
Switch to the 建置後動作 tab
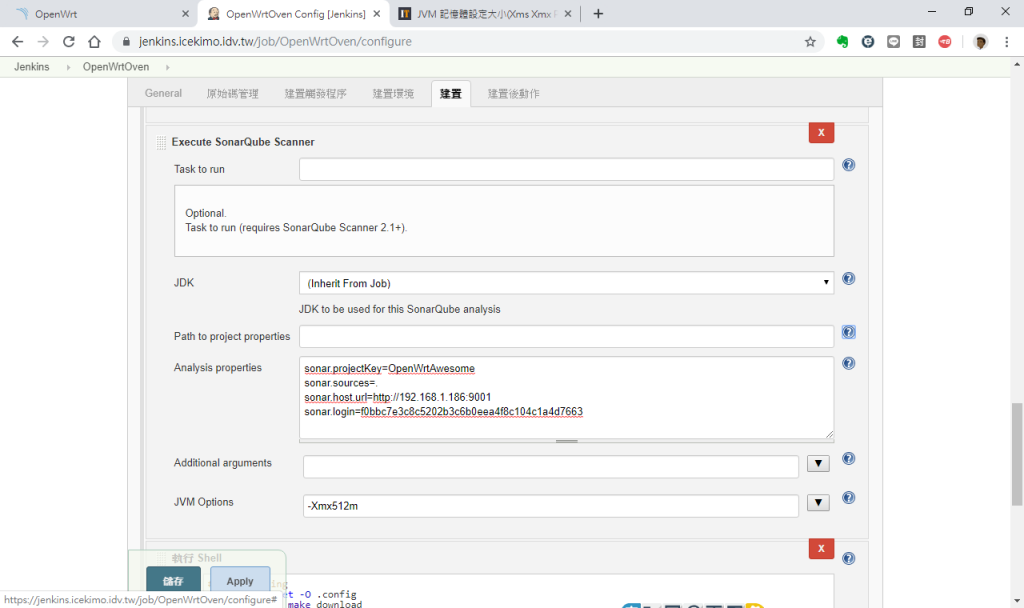coord(513,93)
